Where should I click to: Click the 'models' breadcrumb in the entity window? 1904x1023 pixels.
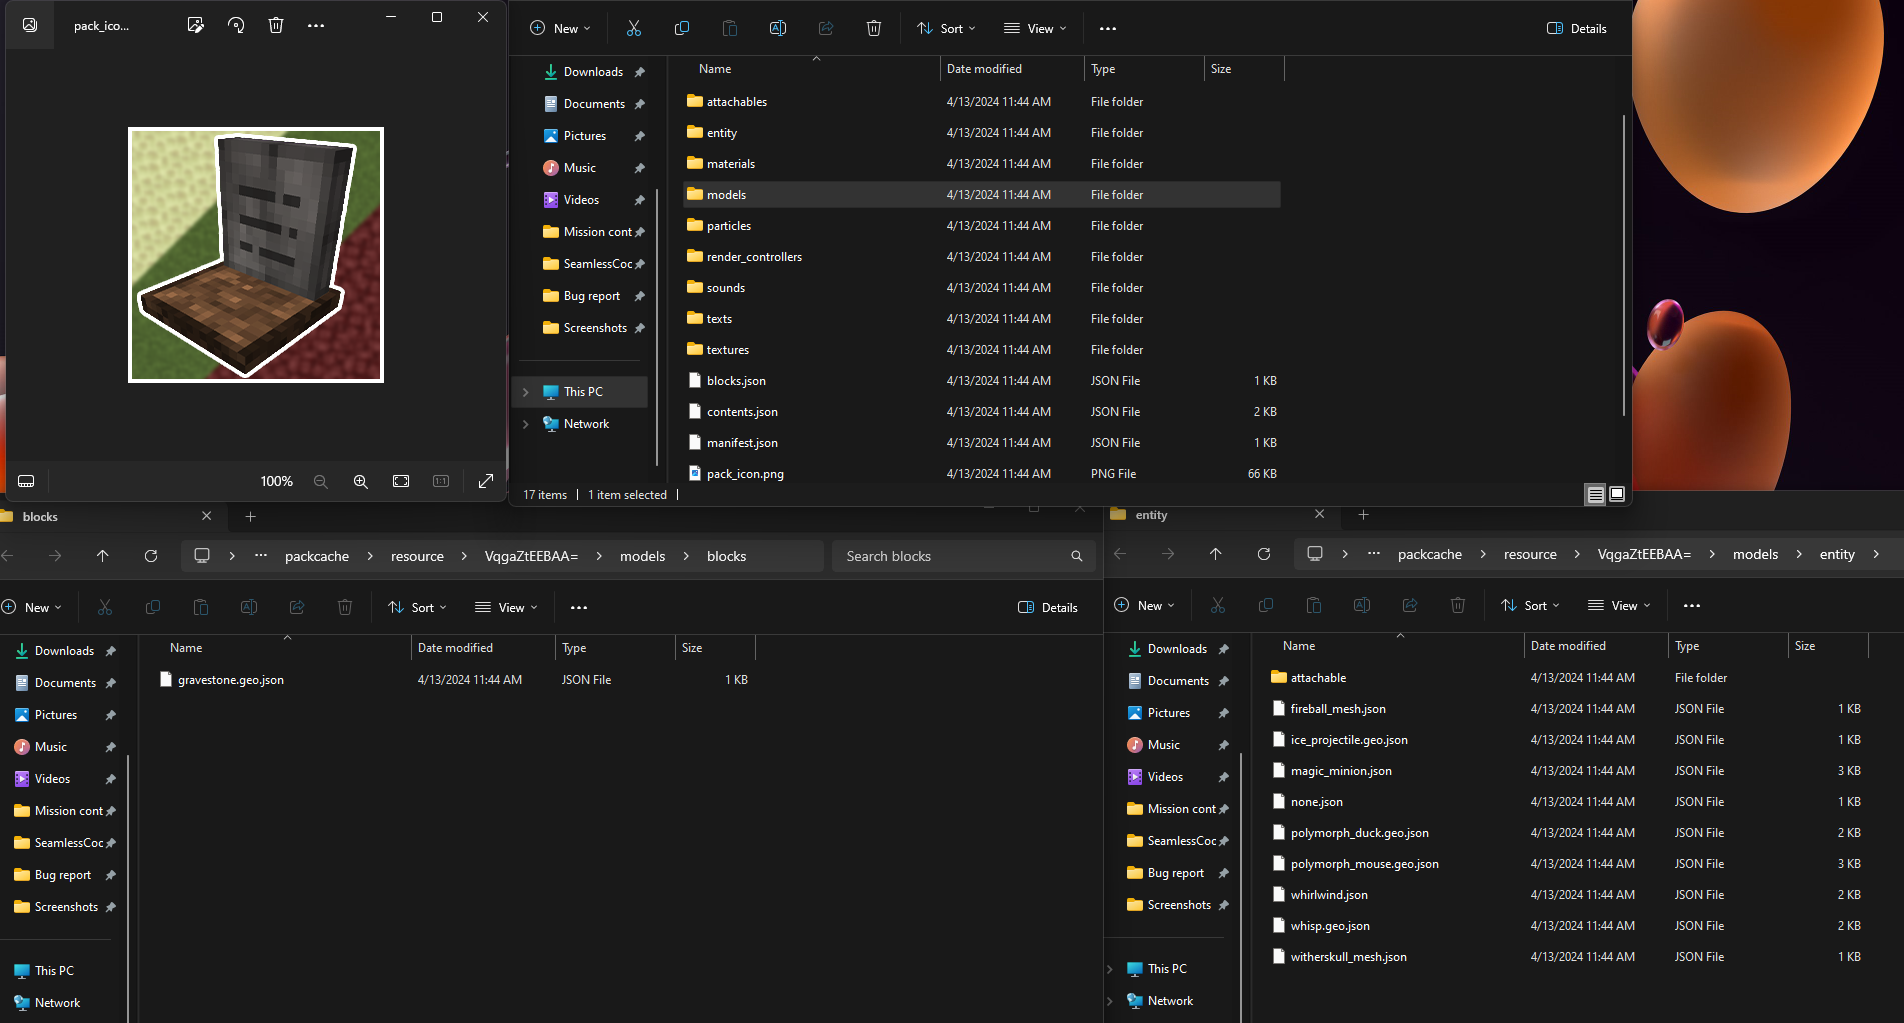click(1755, 554)
